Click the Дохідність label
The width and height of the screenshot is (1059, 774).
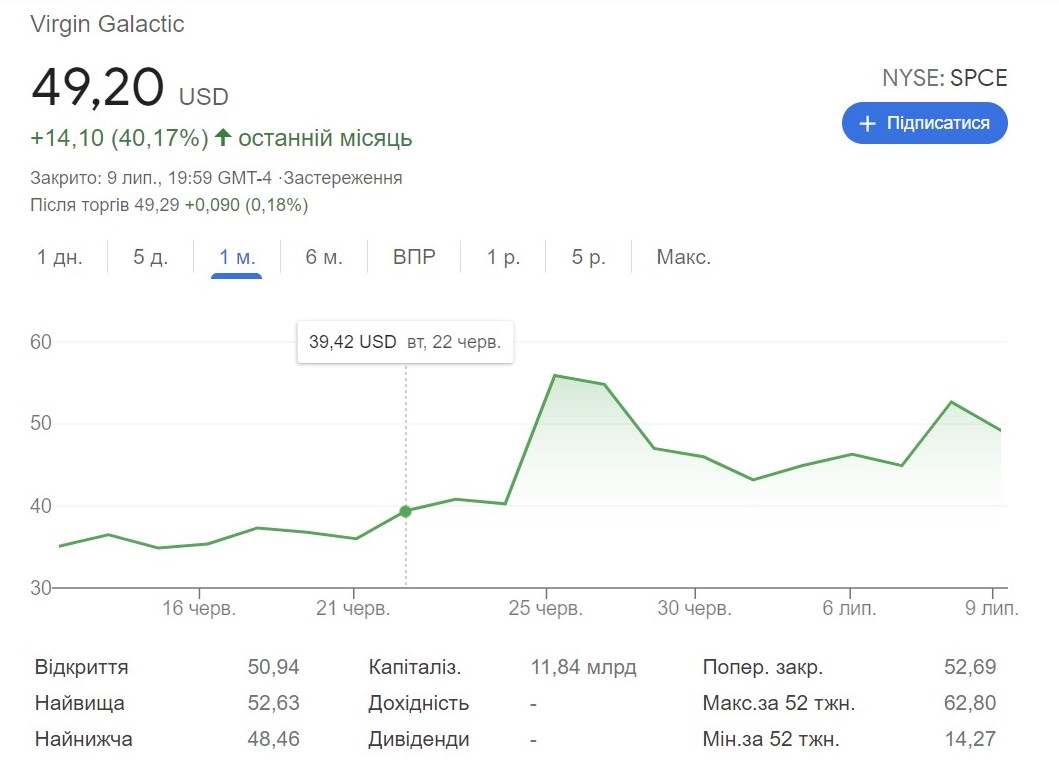click(x=419, y=703)
